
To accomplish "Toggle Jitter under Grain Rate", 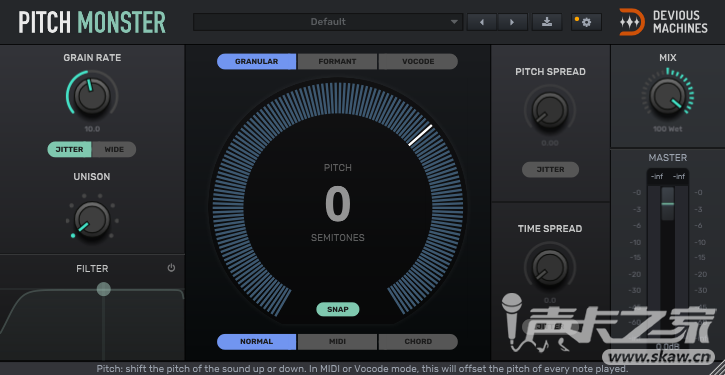I will coord(69,149).
